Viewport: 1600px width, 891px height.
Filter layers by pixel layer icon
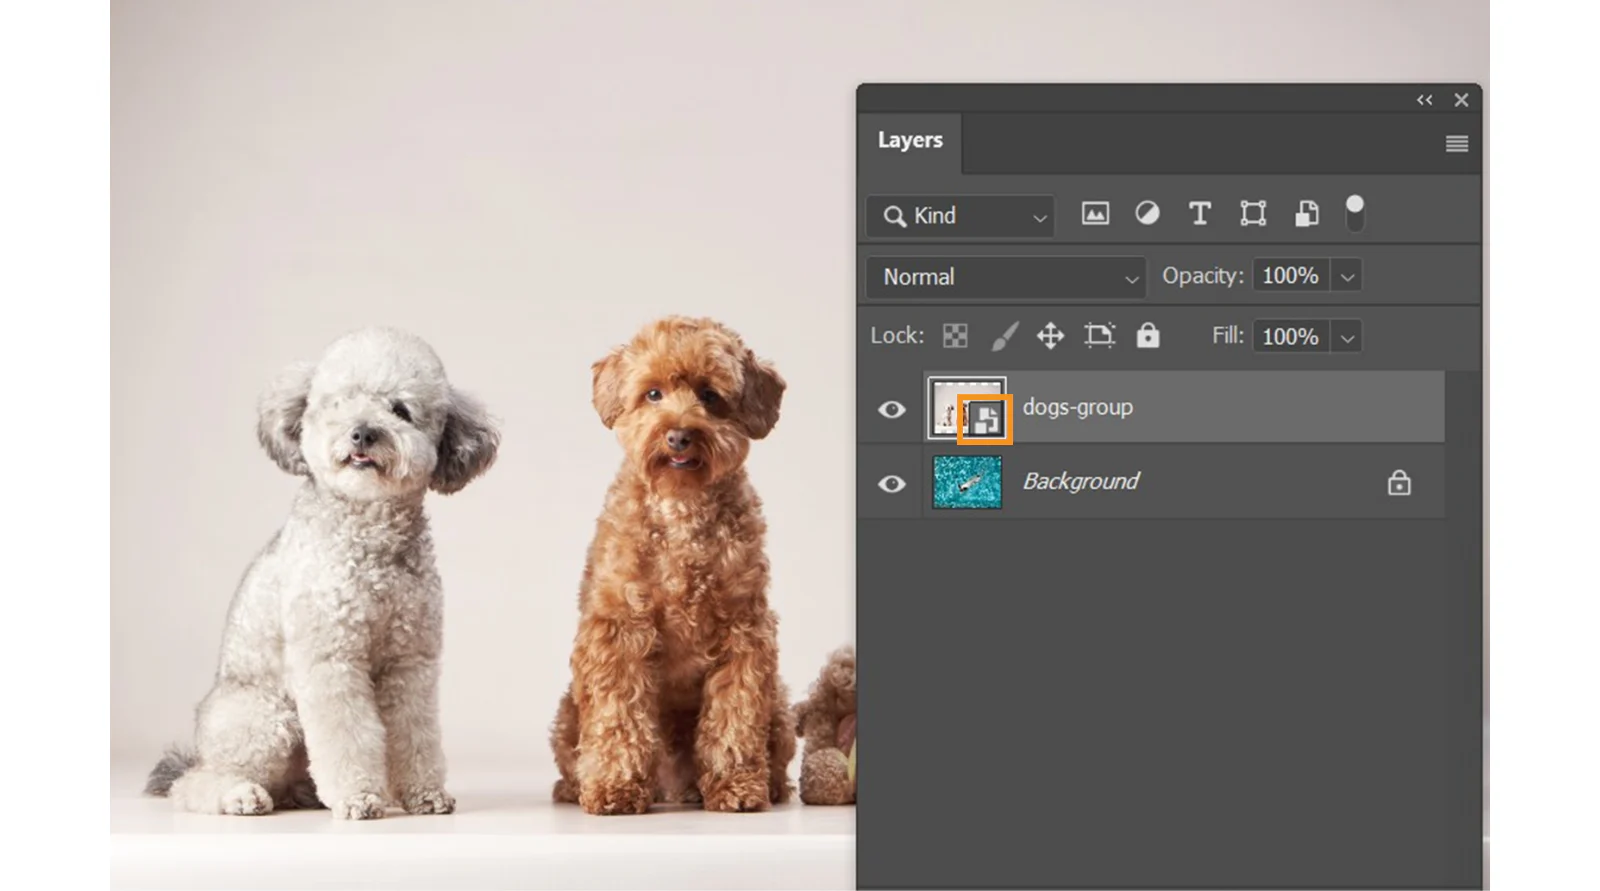pos(1095,213)
